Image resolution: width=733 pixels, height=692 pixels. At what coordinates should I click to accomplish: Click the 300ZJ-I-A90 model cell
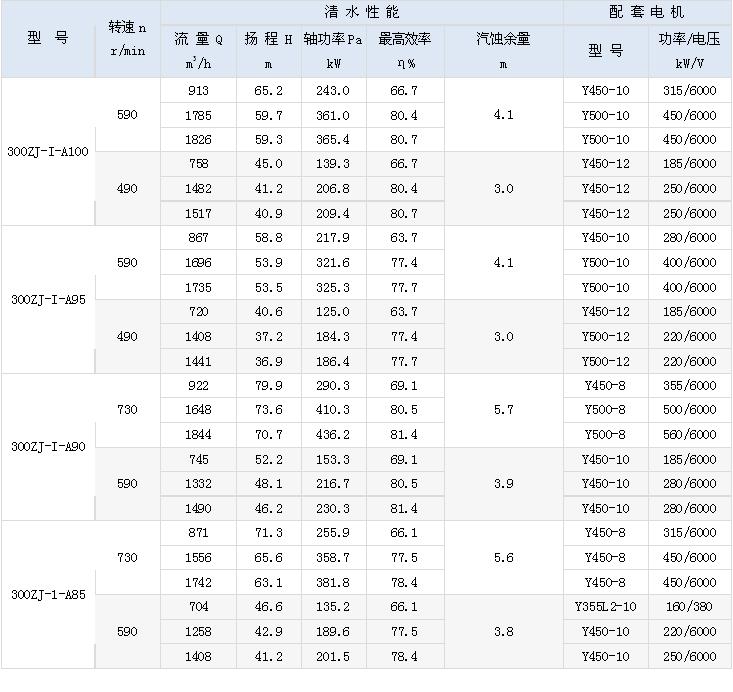pyautogui.click(x=48, y=447)
